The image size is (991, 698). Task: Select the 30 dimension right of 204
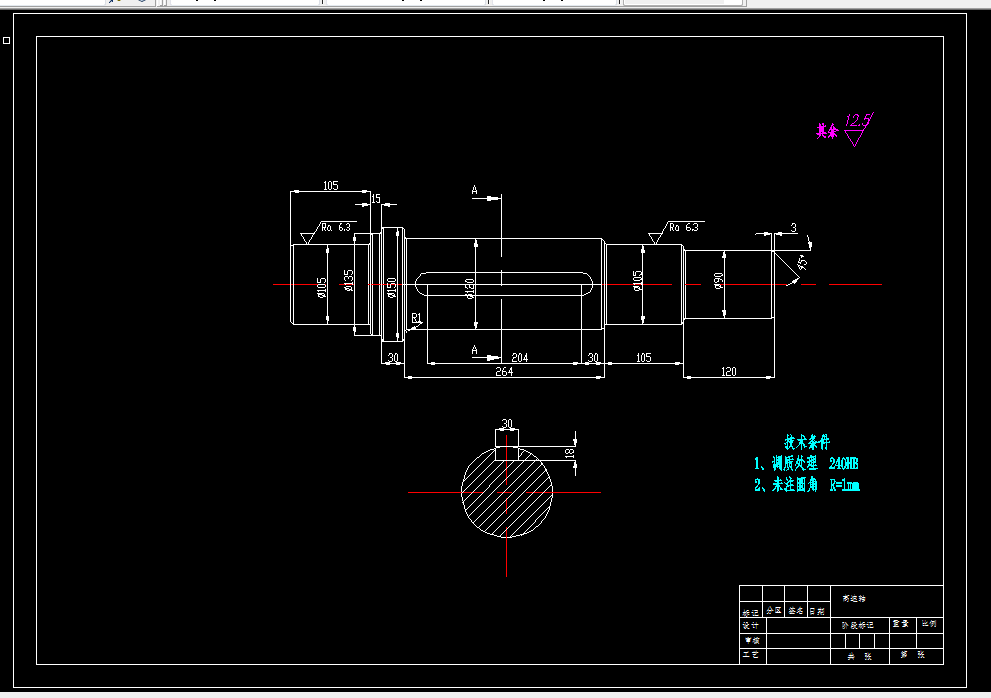pos(593,358)
